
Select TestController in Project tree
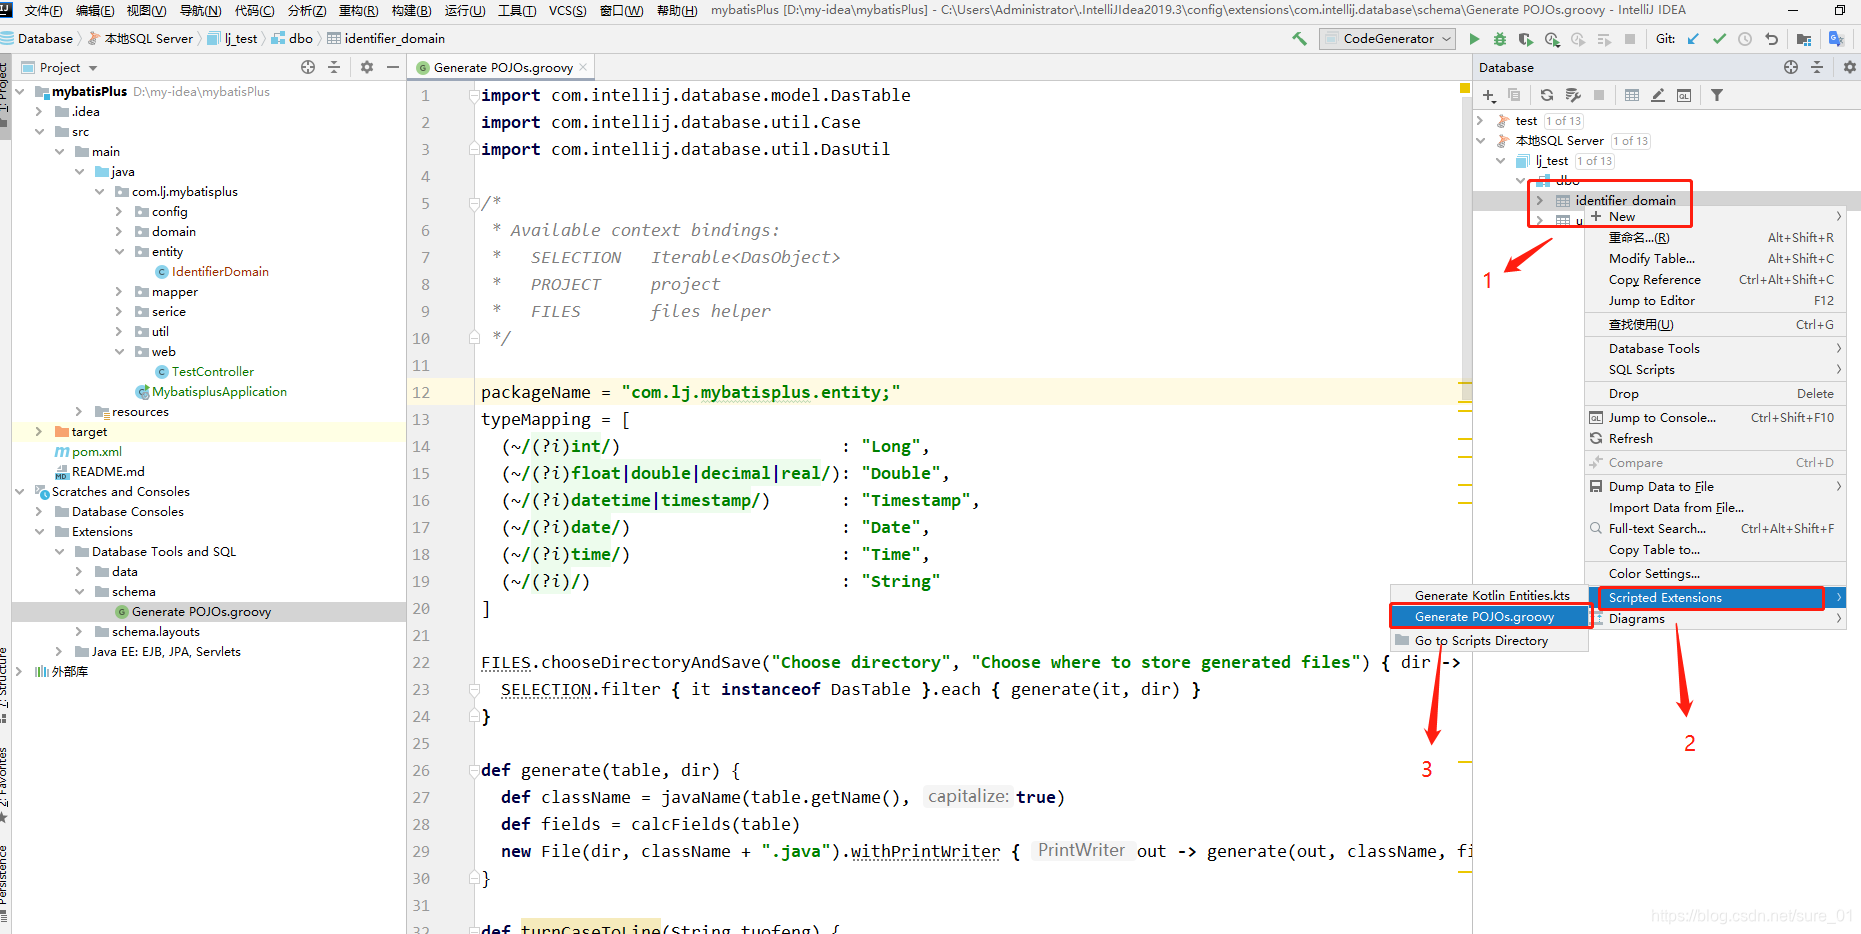(x=212, y=371)
